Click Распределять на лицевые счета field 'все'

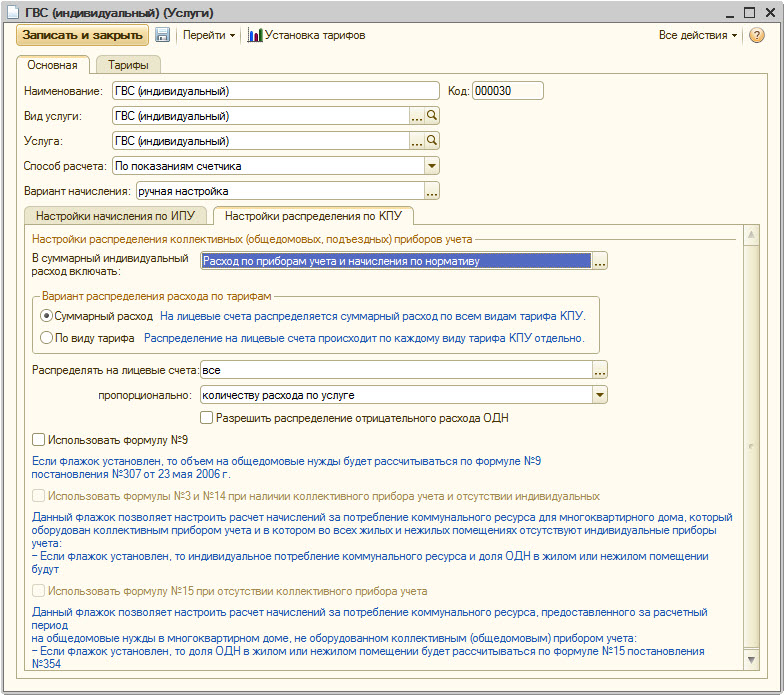[x=396, y=370]
